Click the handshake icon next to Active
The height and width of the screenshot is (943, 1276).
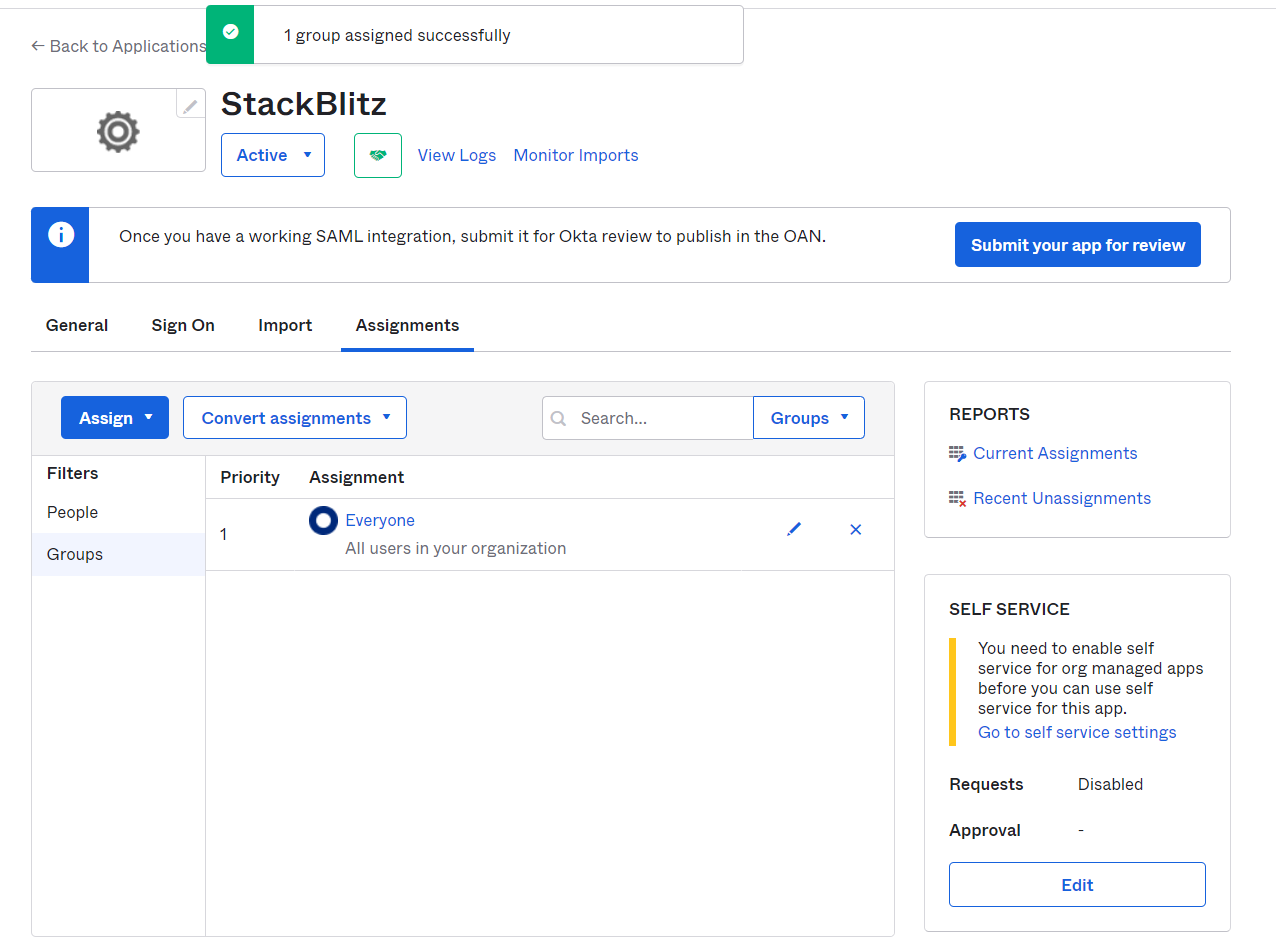click(377, 155)
